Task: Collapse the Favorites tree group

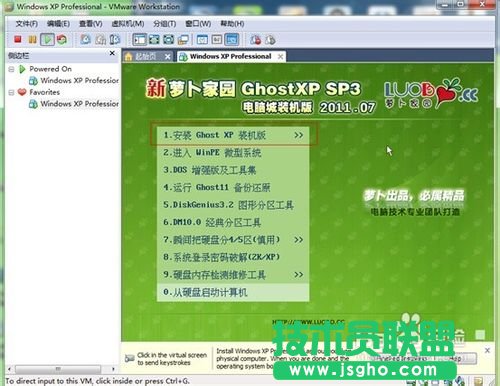Action: pyautogui.click(x=11, y=92)
